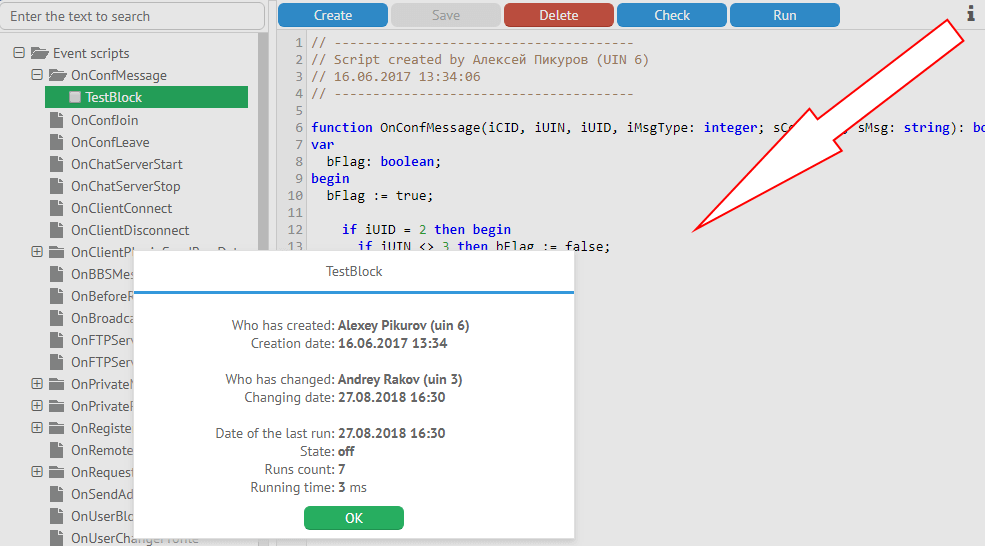Click the red Delete button
The image size is (985, 546).
[558, 15]
